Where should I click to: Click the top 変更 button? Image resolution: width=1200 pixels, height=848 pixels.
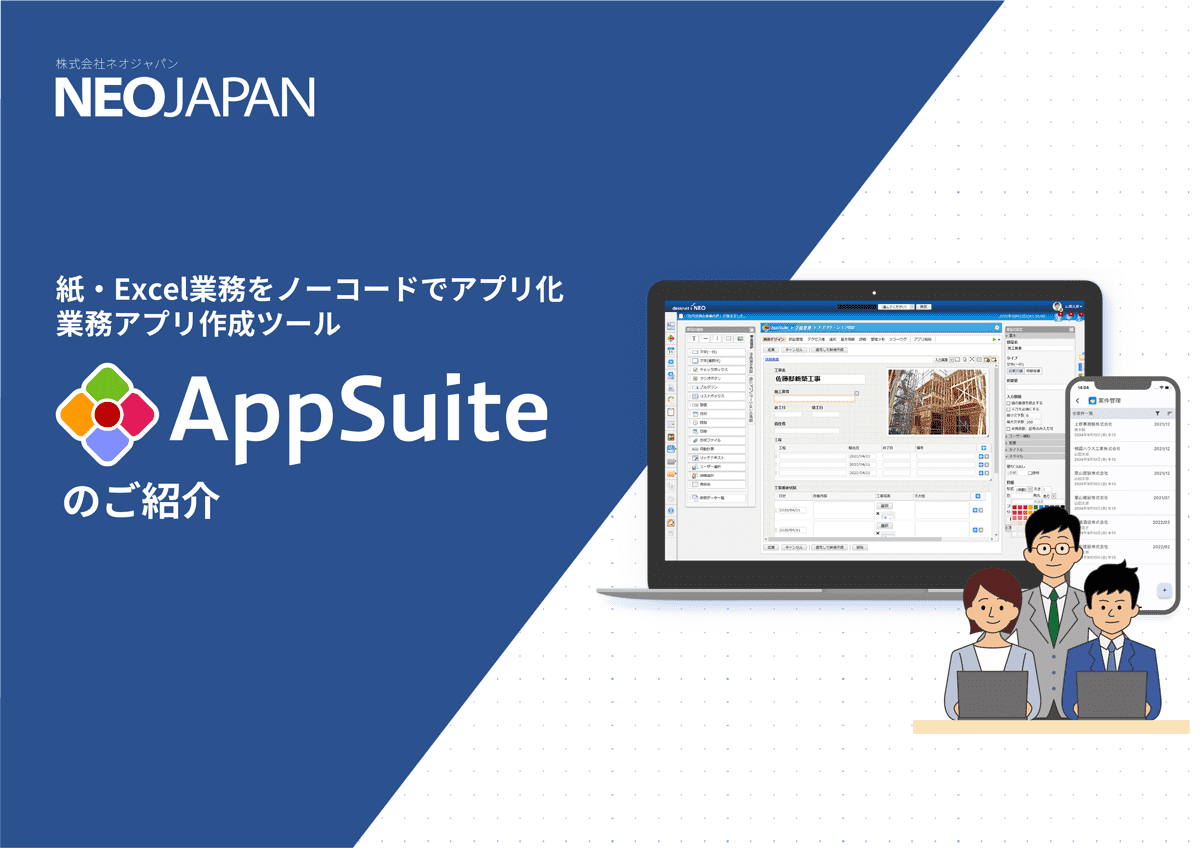click(x=771, y=350)
